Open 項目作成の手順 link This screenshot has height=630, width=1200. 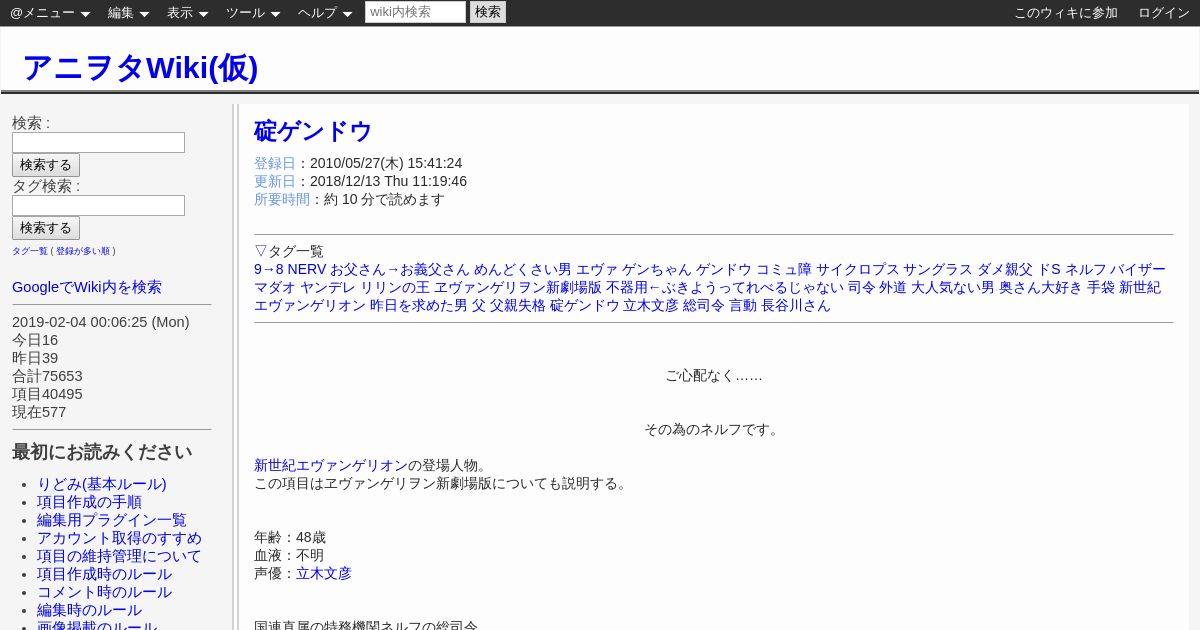[89, 502]
